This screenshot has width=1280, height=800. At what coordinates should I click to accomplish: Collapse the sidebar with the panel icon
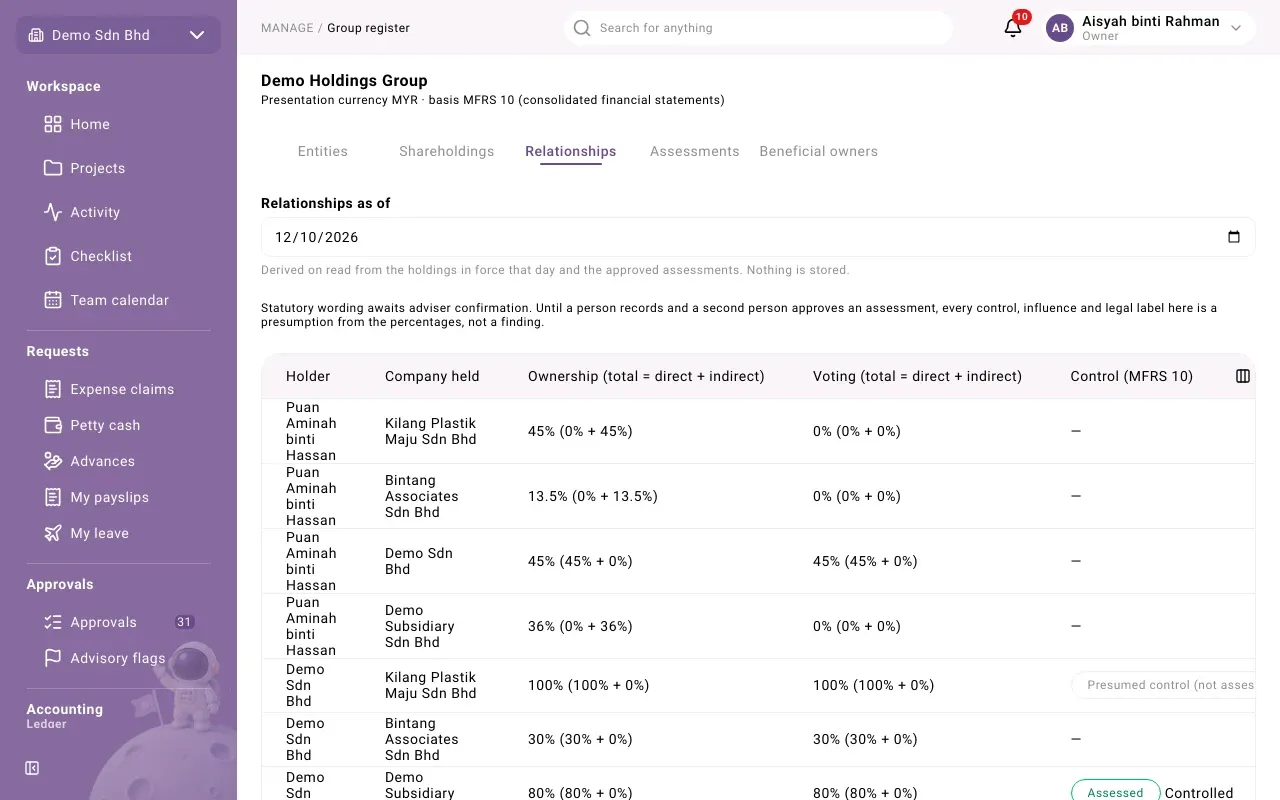point(32,768)
